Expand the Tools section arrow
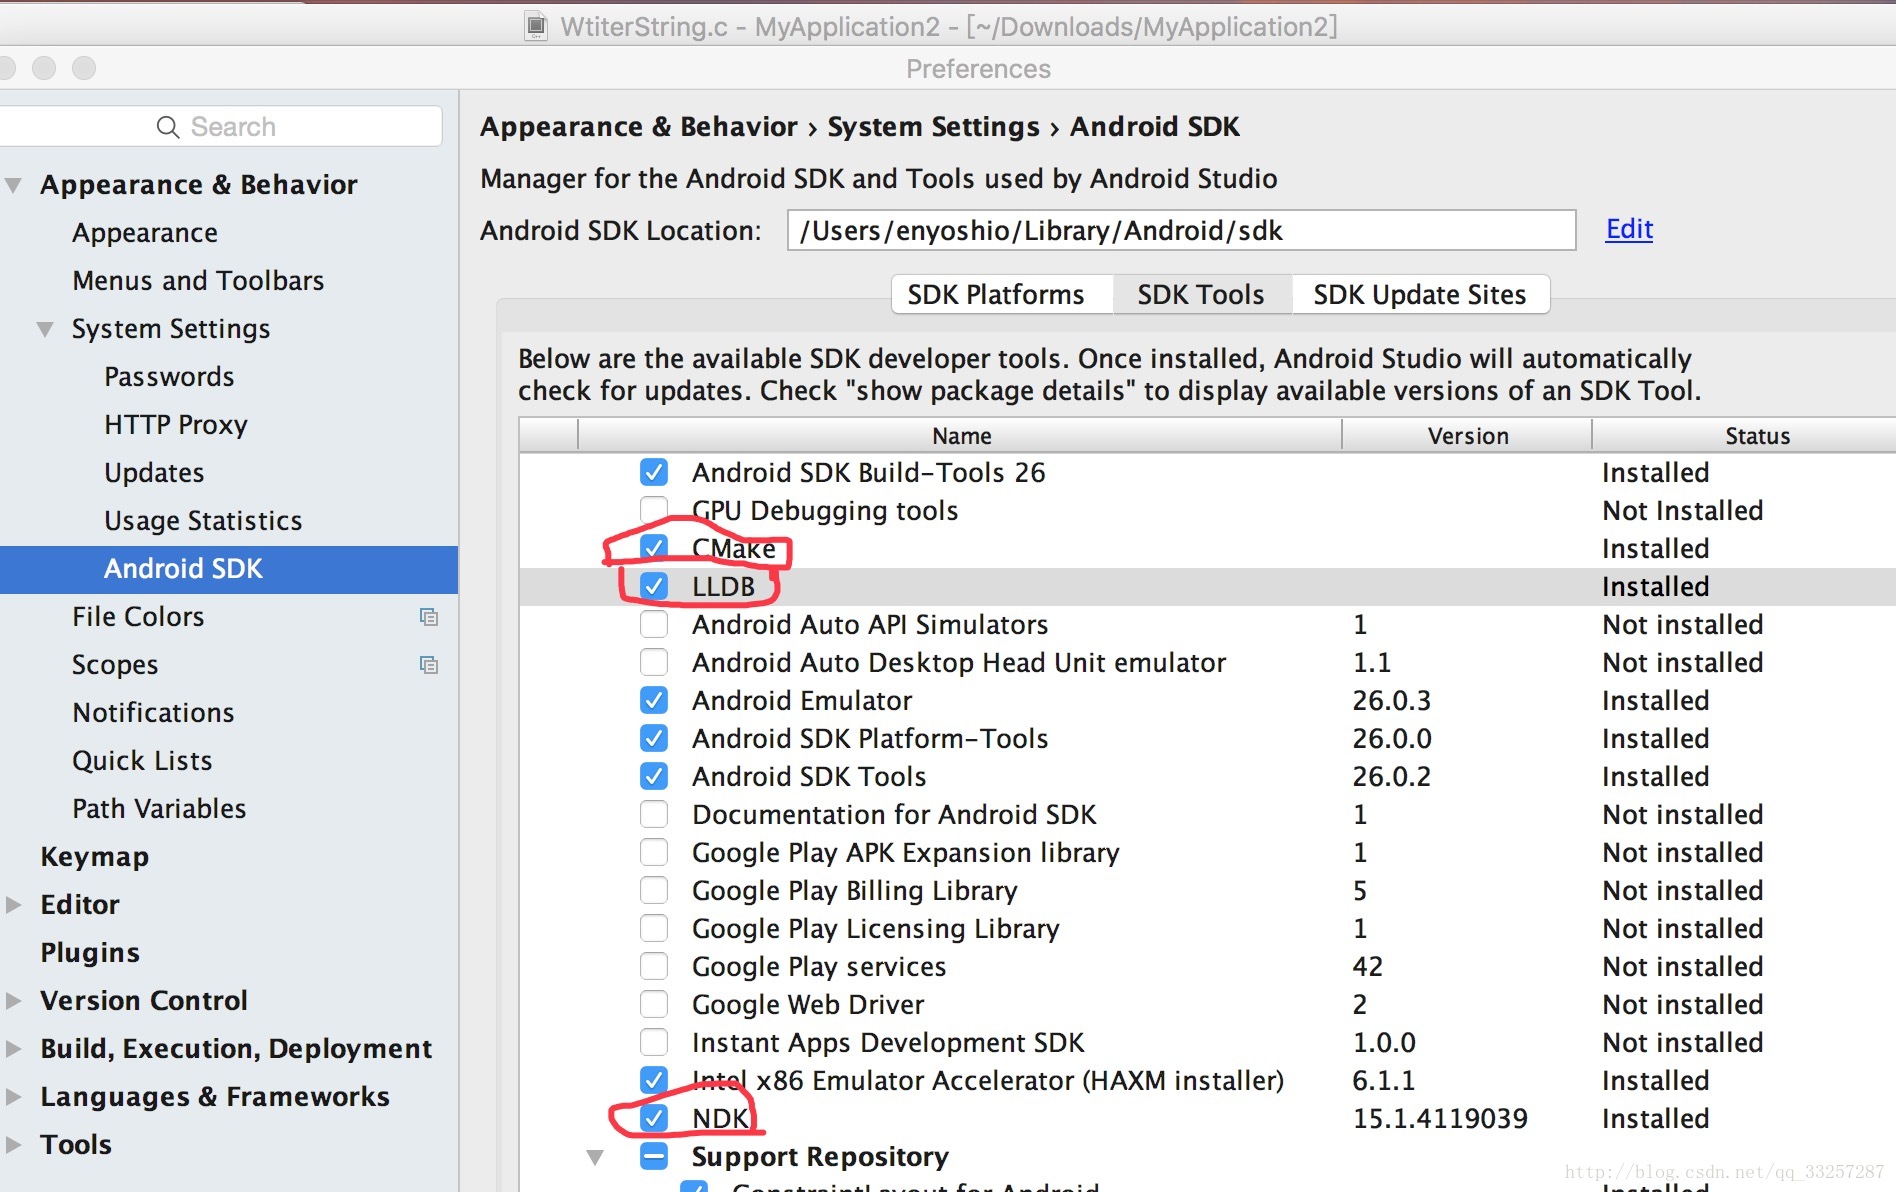1896x1192 pixels. coord(13,1145)
